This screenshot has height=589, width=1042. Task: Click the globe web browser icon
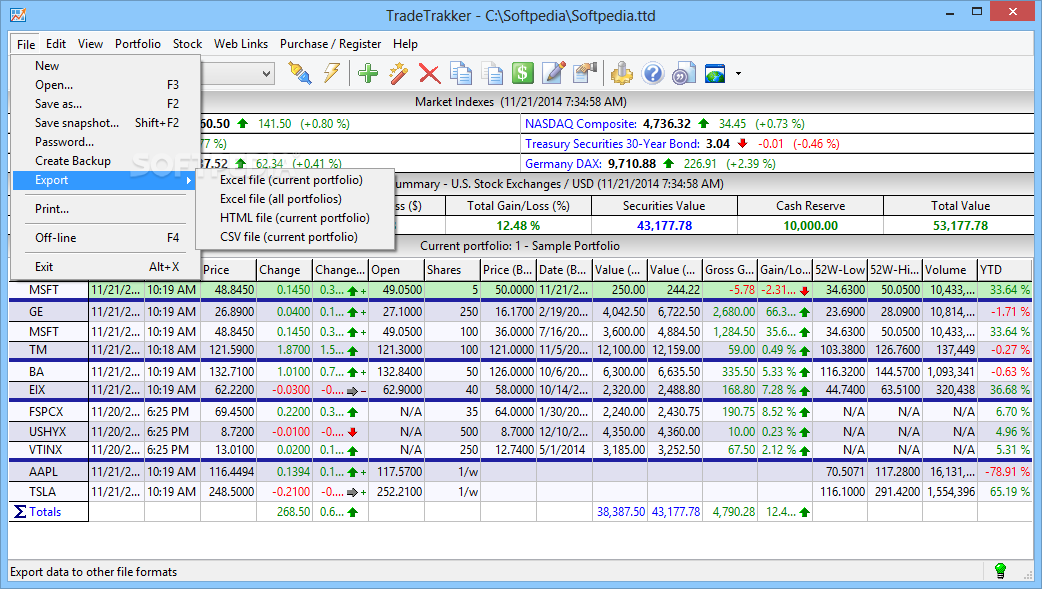point(715,73)
